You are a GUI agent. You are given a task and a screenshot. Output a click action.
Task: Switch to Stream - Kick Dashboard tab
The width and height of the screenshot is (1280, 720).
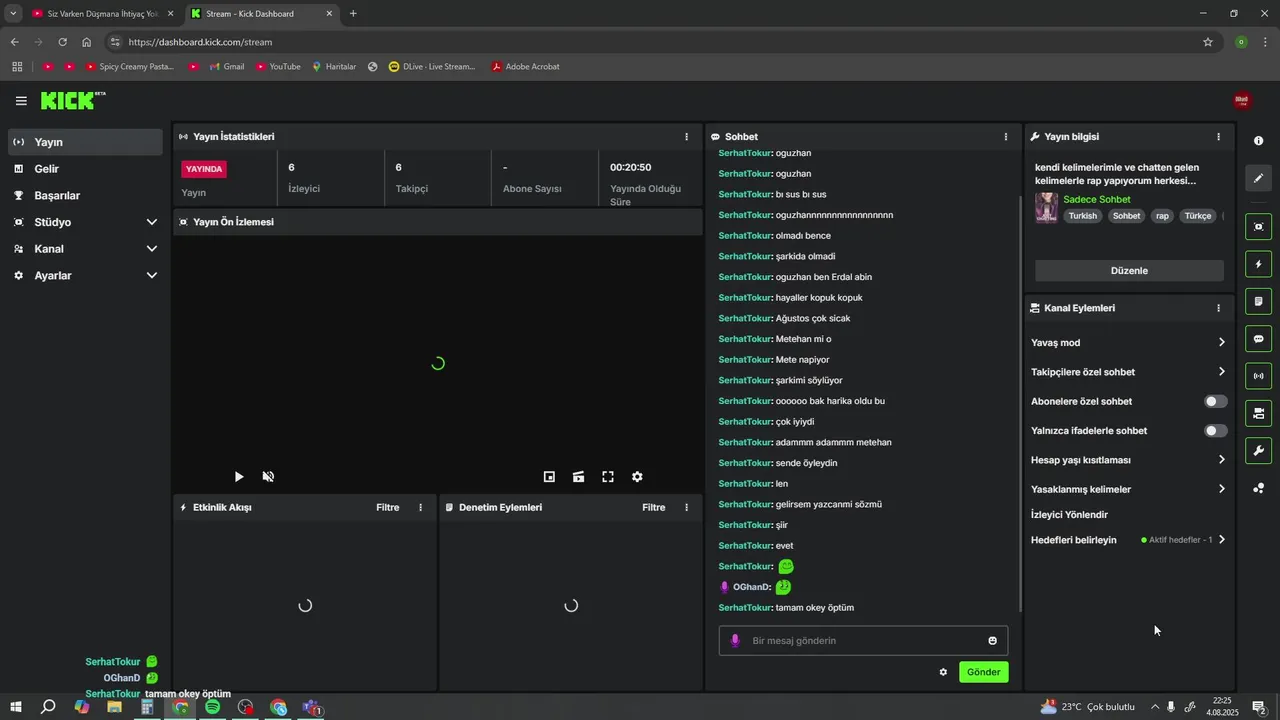(x=263, y=14)
